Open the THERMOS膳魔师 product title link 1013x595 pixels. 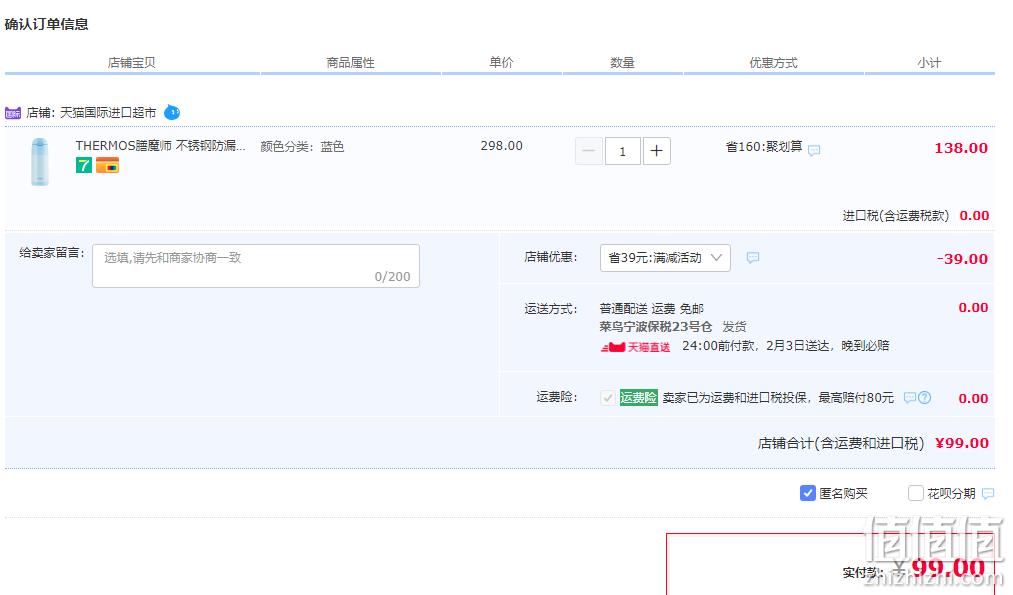coord(160,146)
